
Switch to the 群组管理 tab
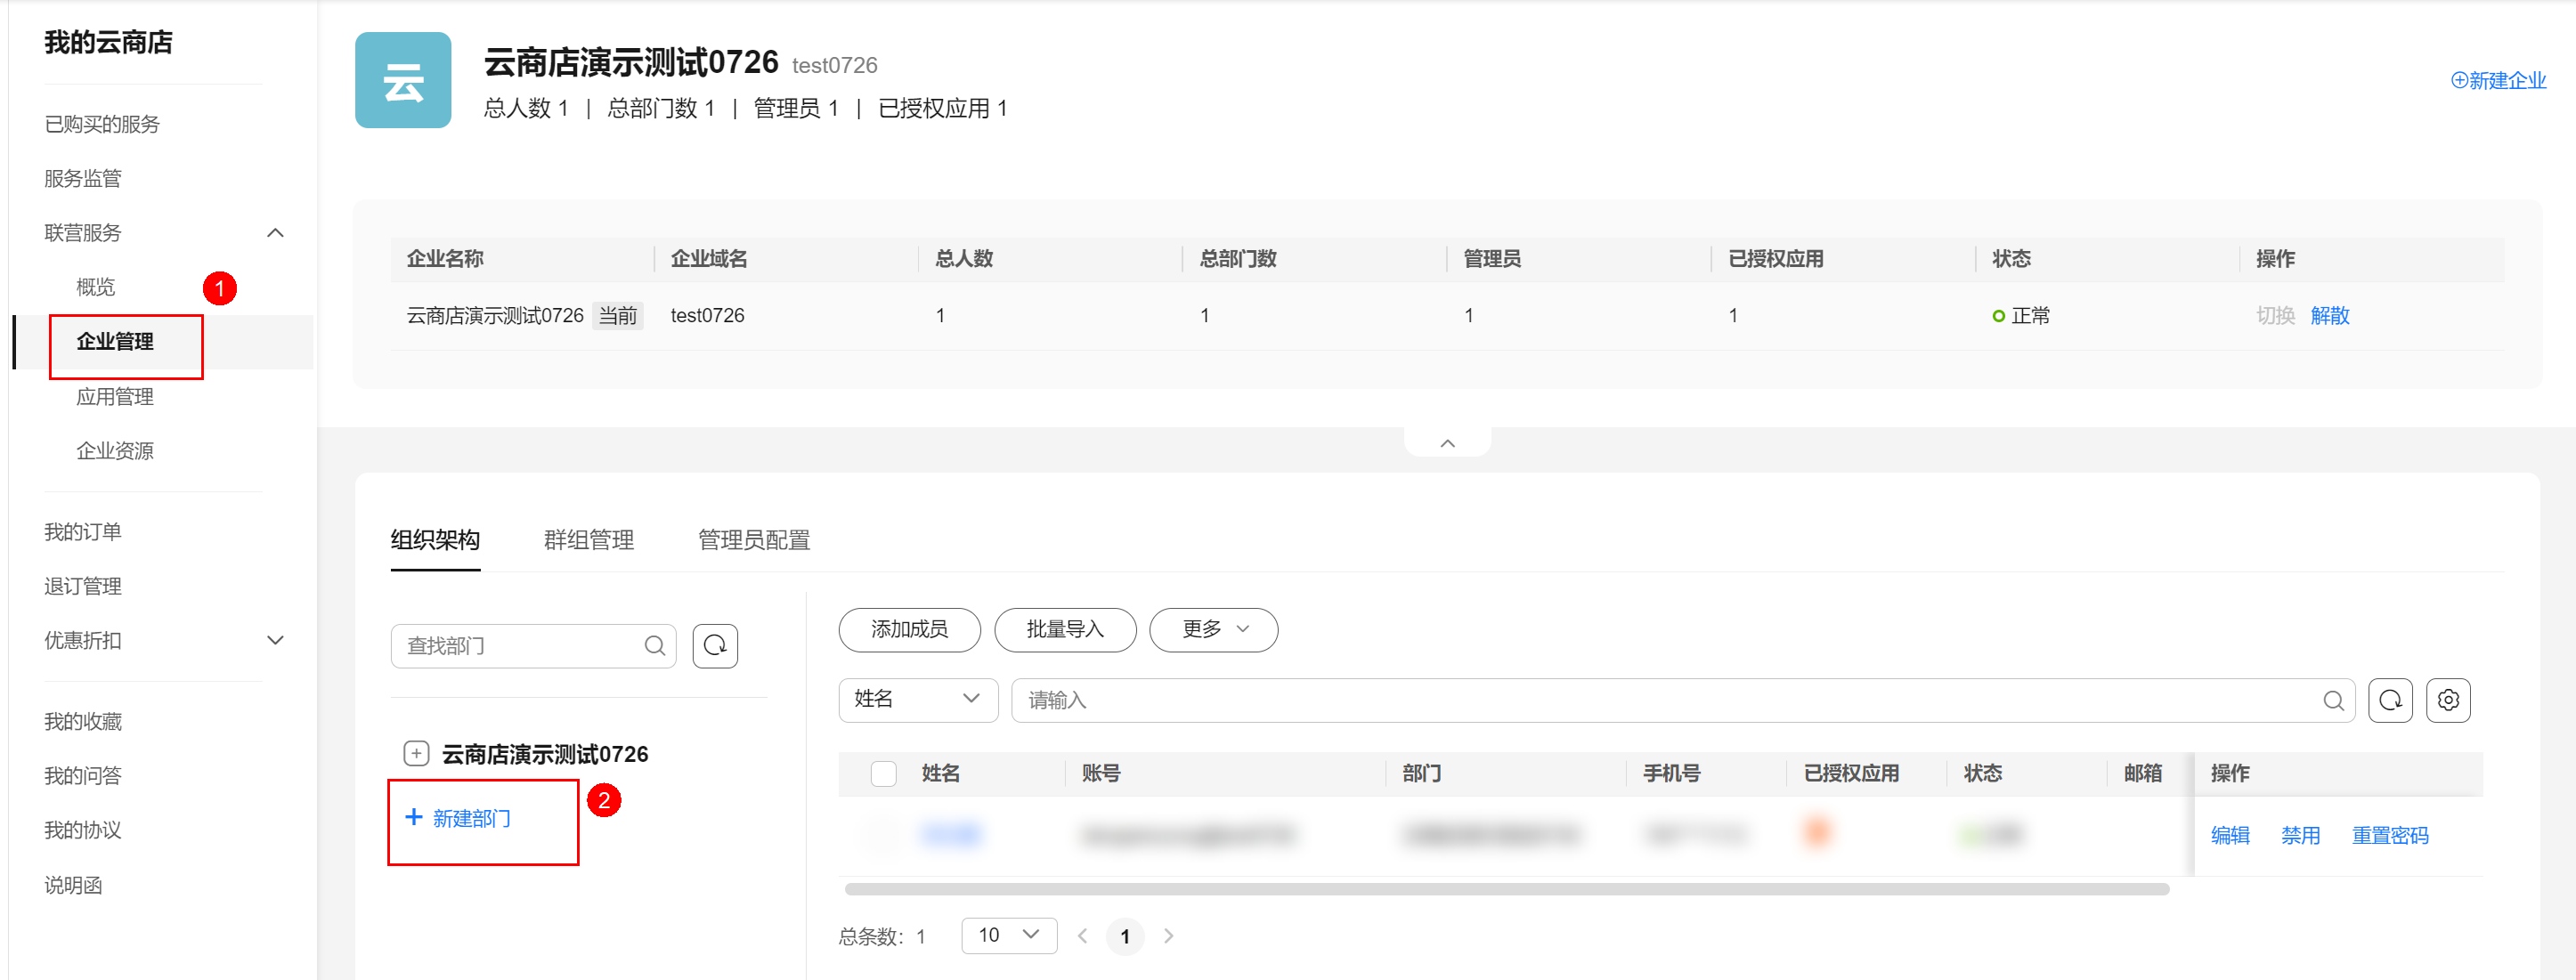[588, 540]
